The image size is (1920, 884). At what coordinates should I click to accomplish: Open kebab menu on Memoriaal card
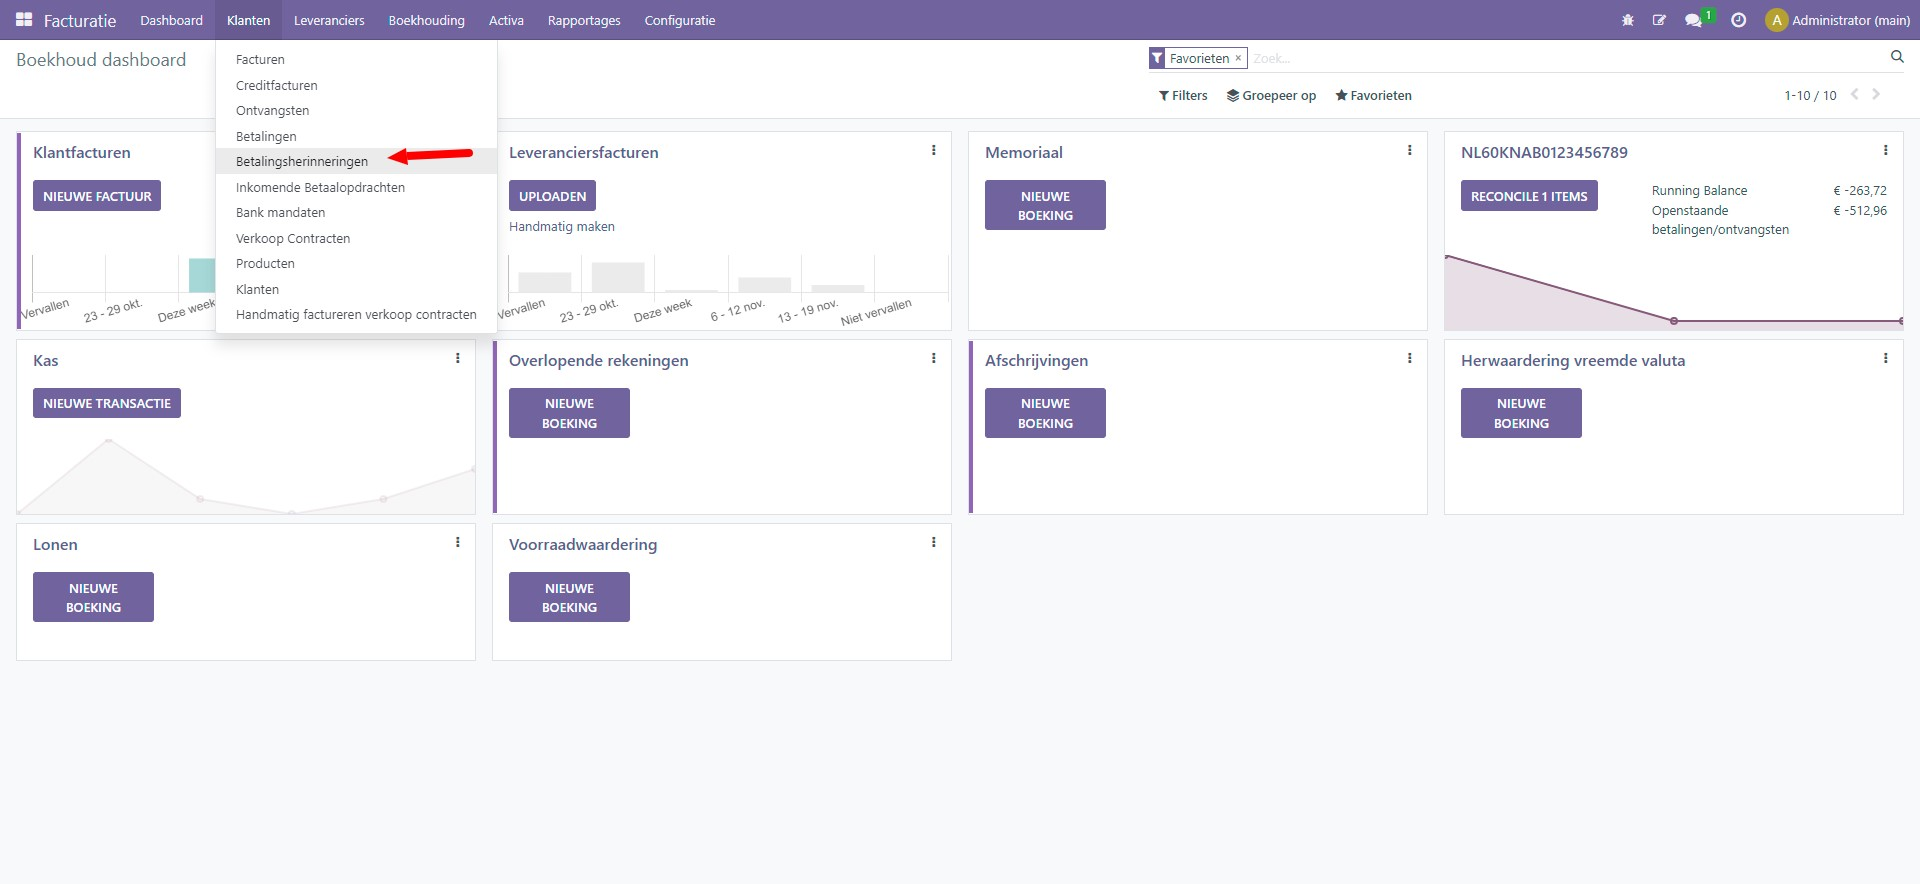(x=1410, y=151)
